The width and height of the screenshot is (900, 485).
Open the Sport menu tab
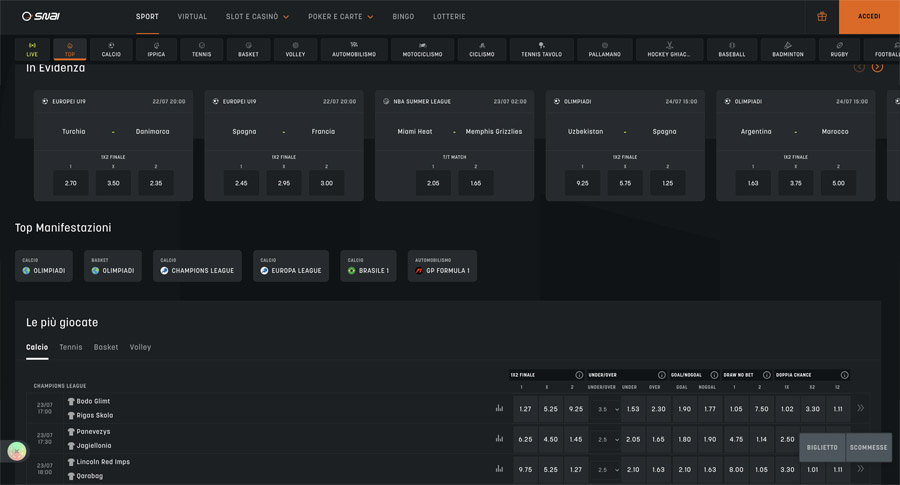click(148, 17)
